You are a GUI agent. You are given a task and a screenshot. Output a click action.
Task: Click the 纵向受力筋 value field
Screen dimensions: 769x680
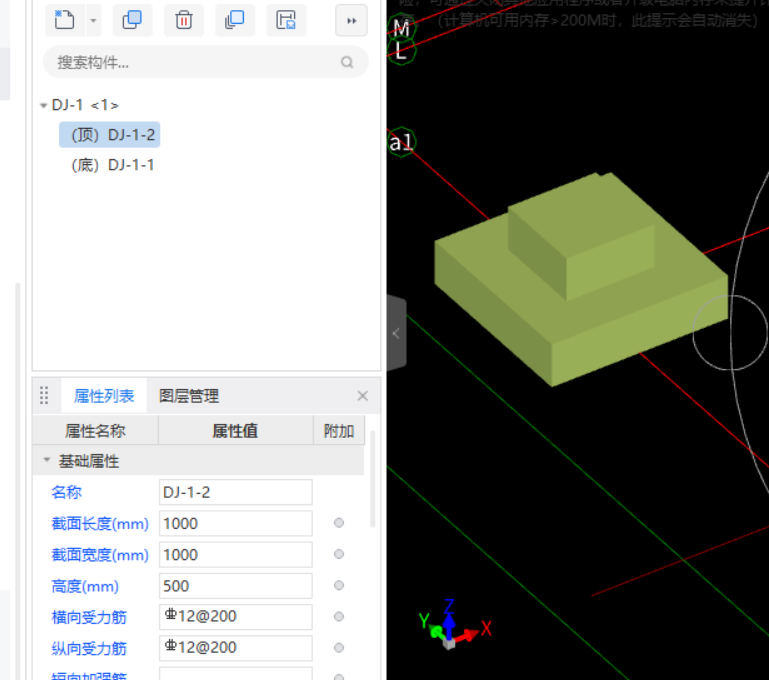tap(236, 648)
